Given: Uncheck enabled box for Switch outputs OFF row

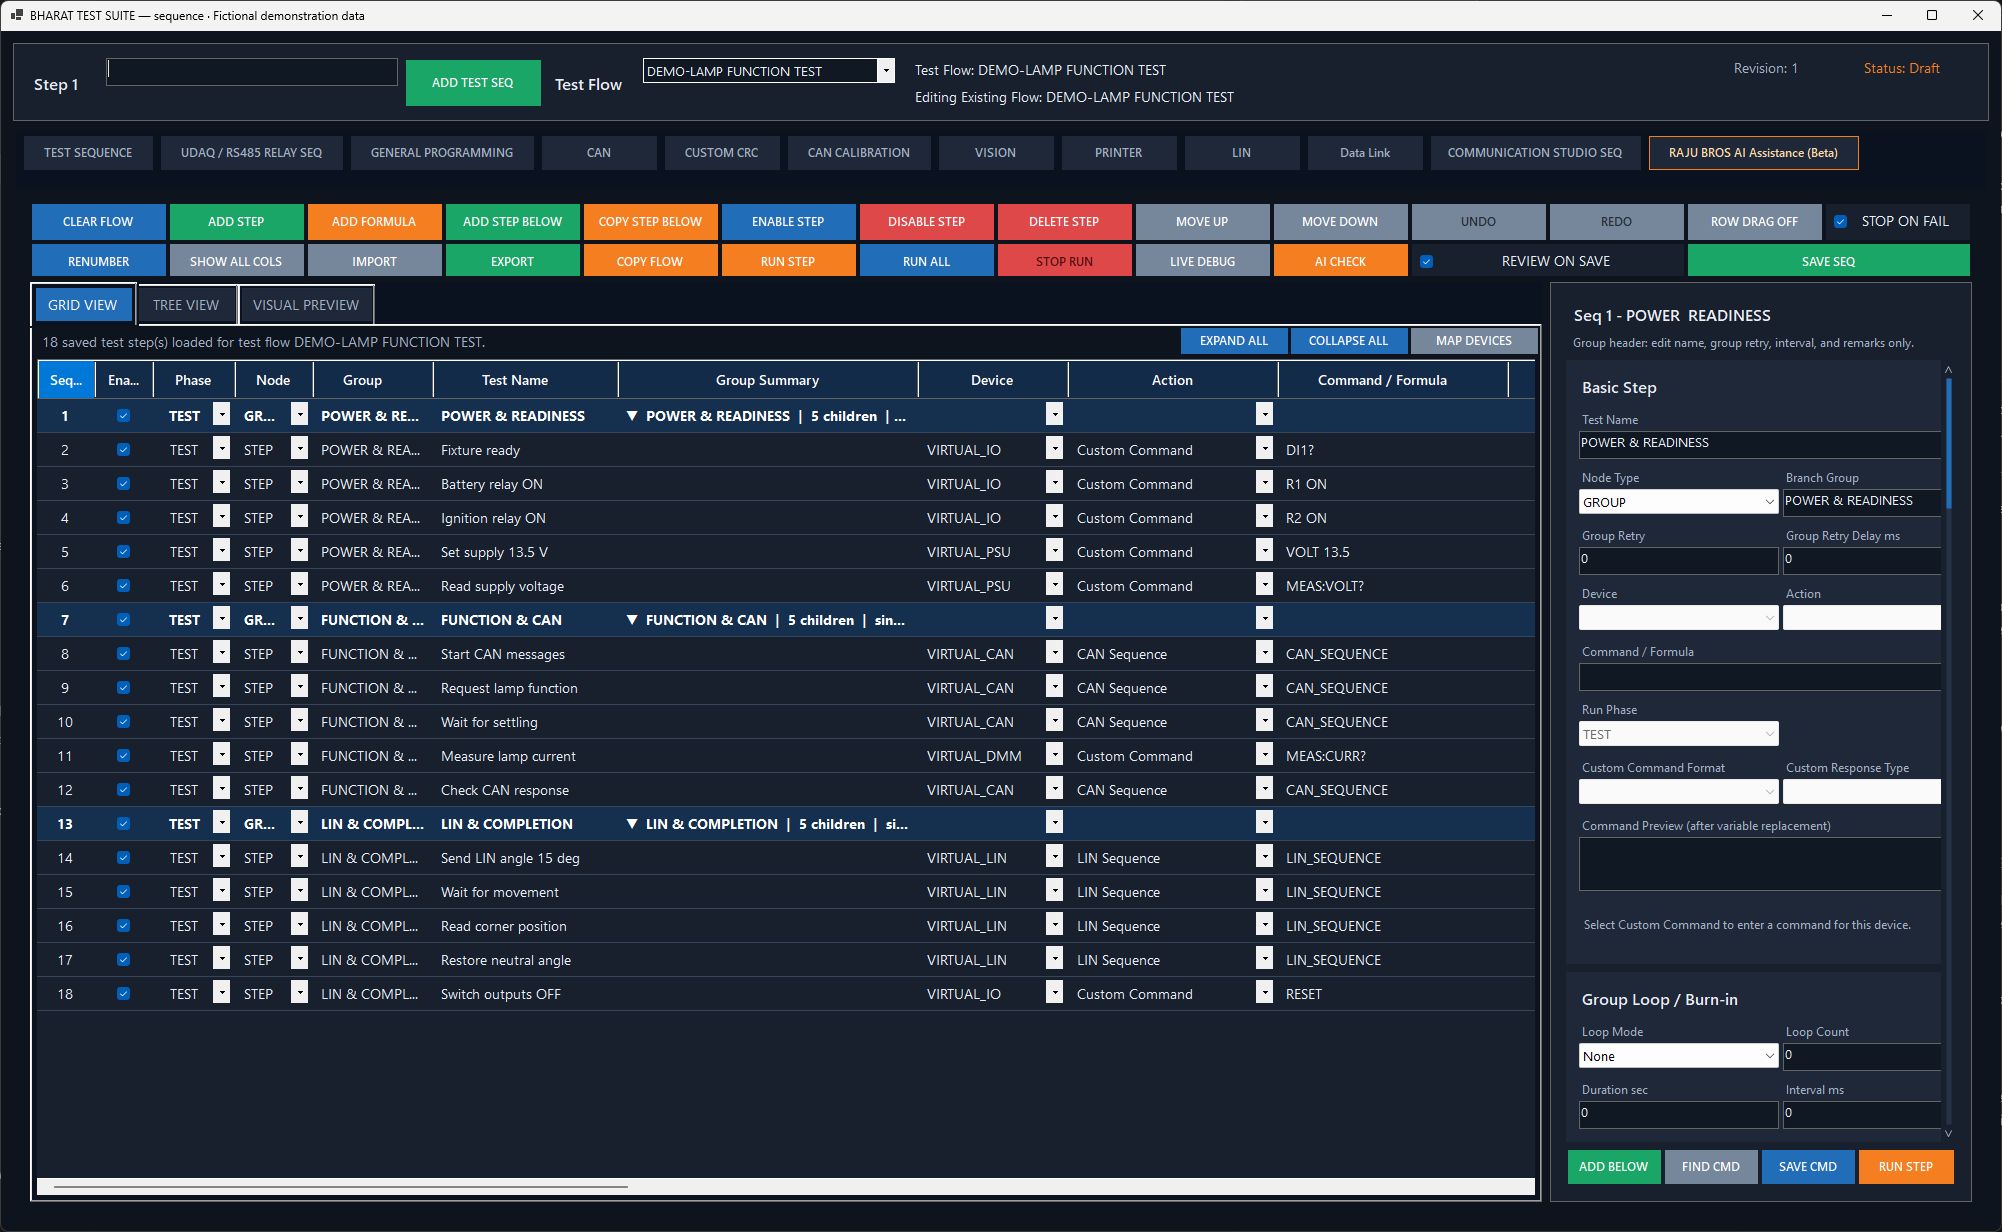Looking at the screenshot, I should [123, 994].
